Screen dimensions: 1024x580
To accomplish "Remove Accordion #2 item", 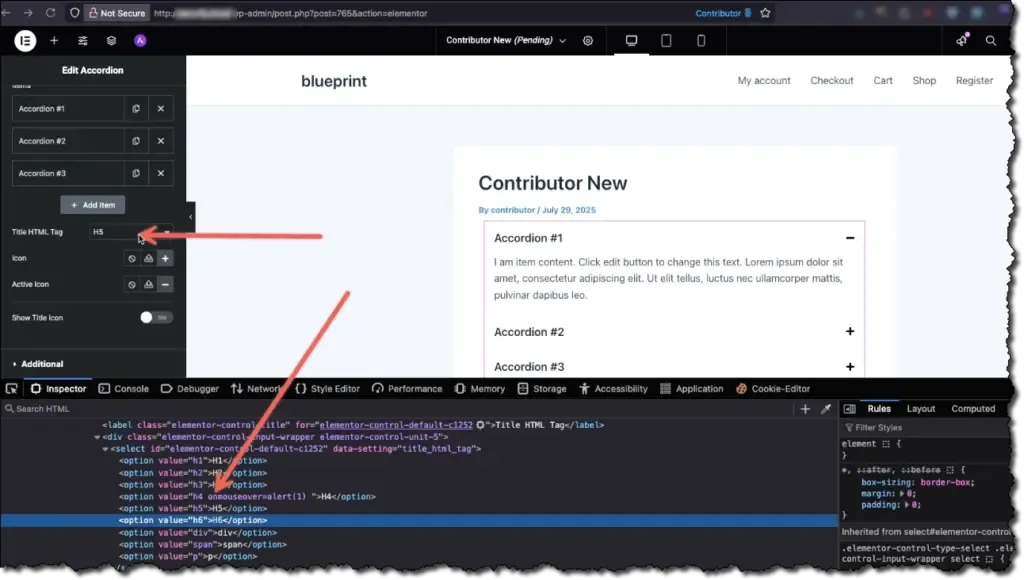I will coord(161,141).
